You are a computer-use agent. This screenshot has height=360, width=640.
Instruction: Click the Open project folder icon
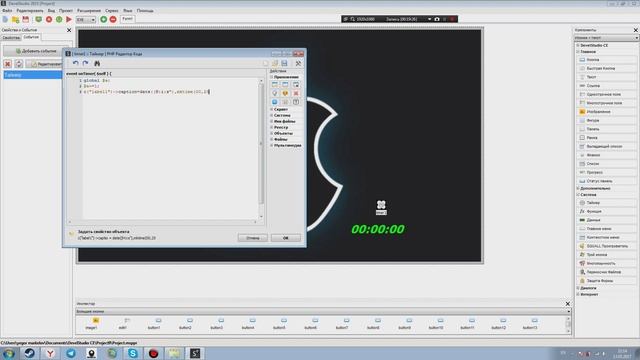coord(16,19)
